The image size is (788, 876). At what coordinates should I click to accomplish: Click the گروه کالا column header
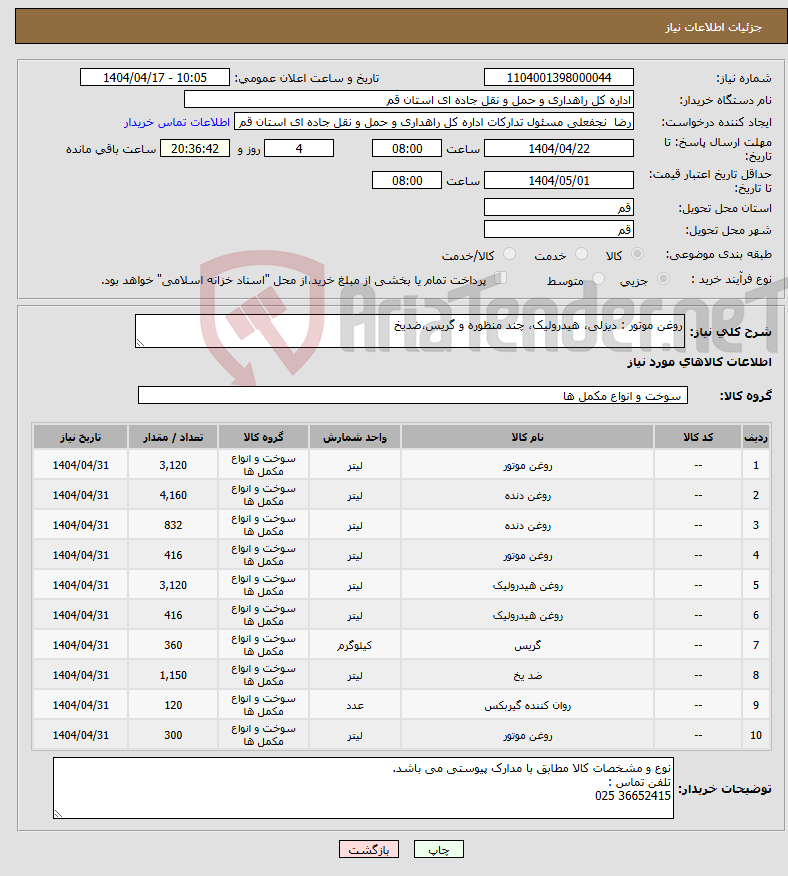(x=263, y=437)
